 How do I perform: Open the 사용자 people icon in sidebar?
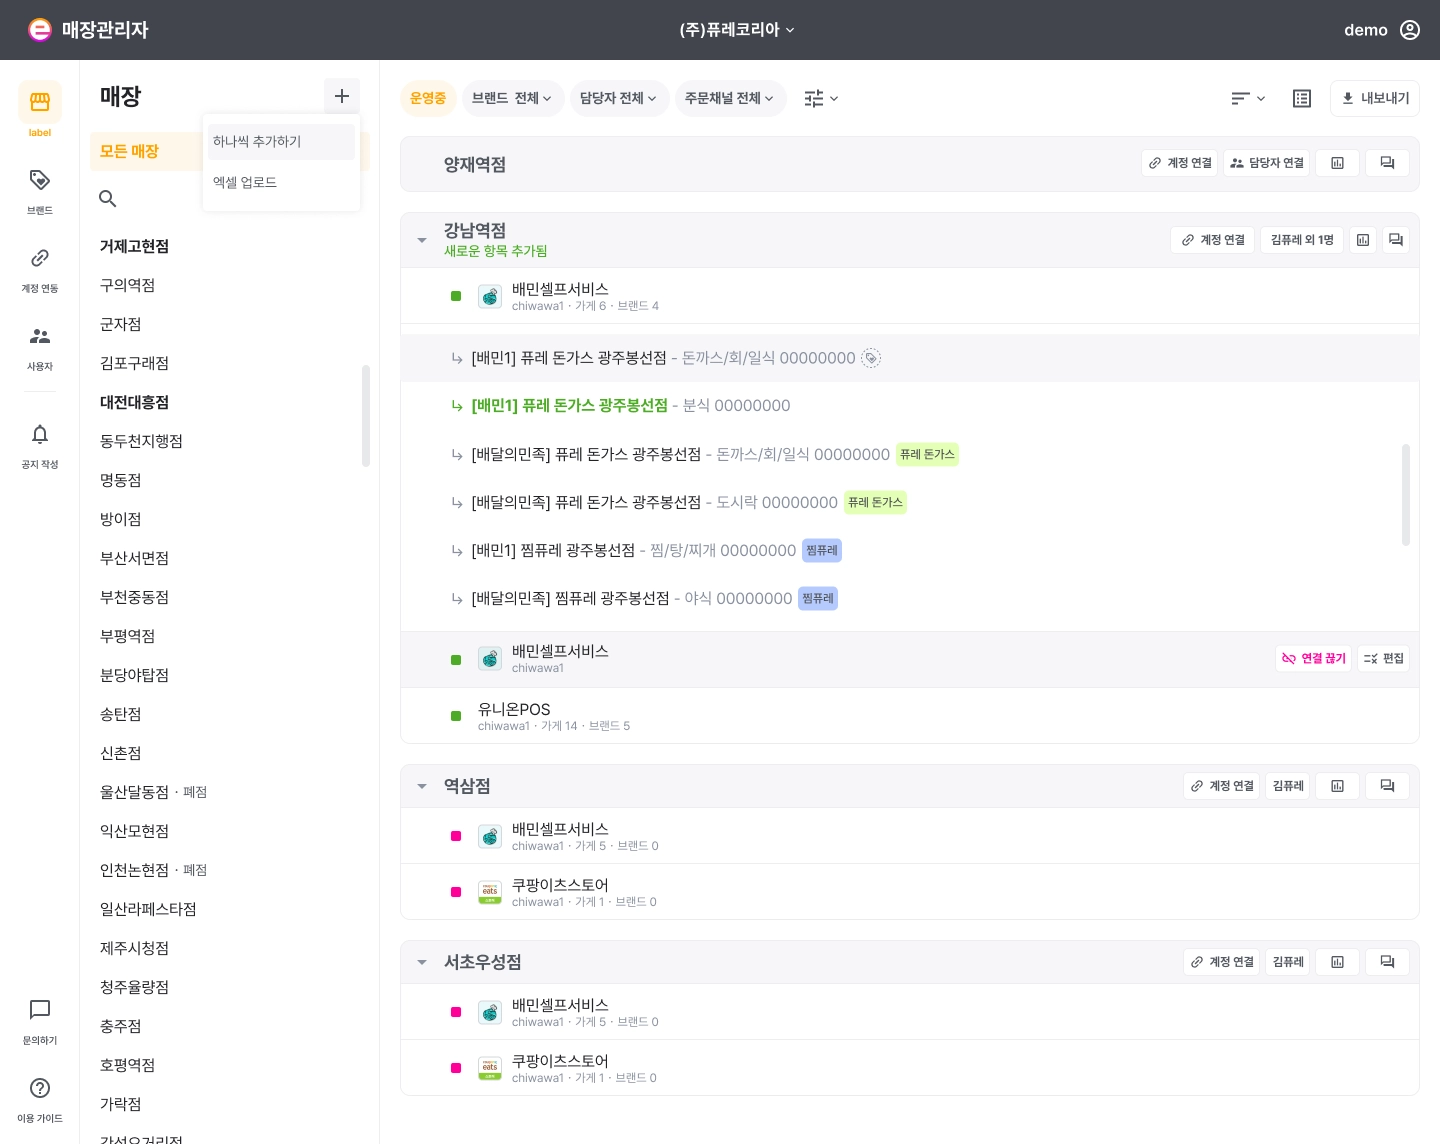coord(40,336)
